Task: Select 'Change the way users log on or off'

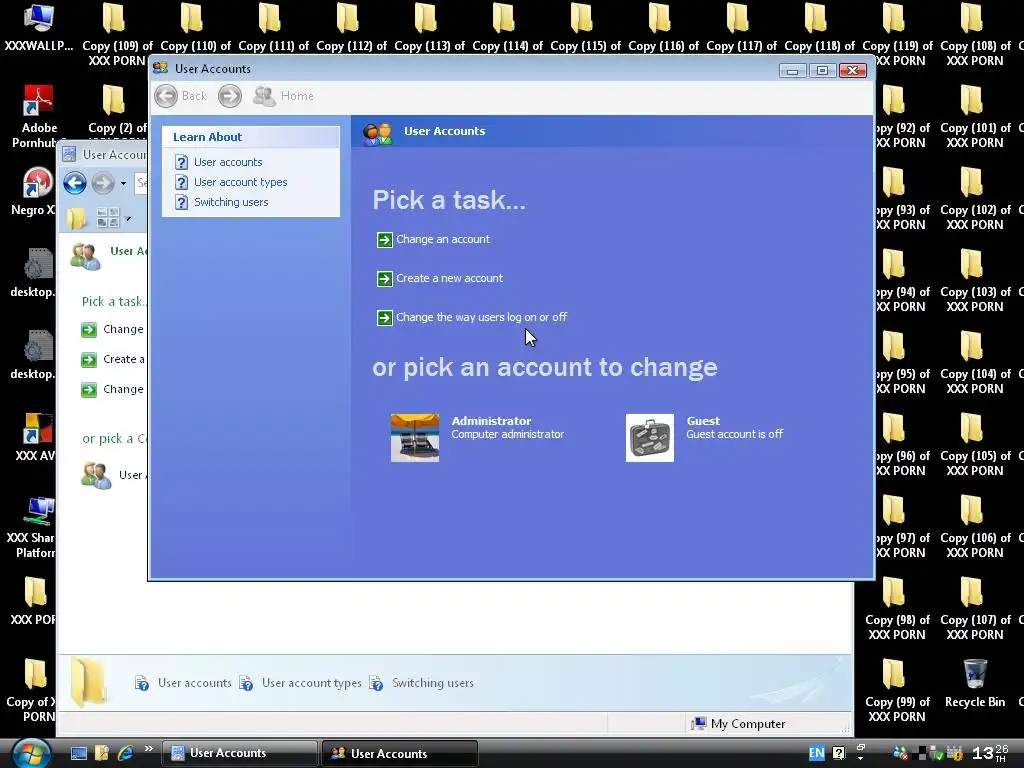Action: [481, 317]
